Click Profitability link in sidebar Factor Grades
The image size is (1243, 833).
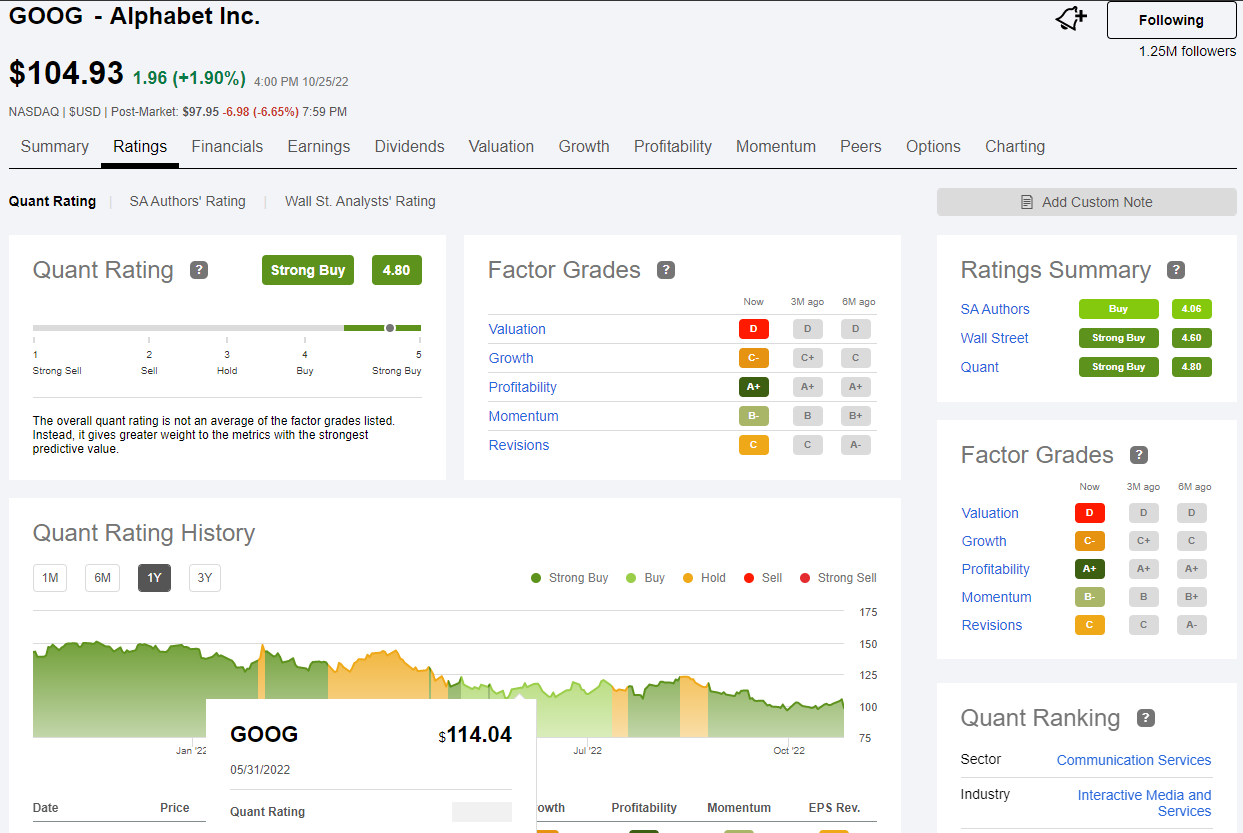pyautogui.click(x=996, y=569)
